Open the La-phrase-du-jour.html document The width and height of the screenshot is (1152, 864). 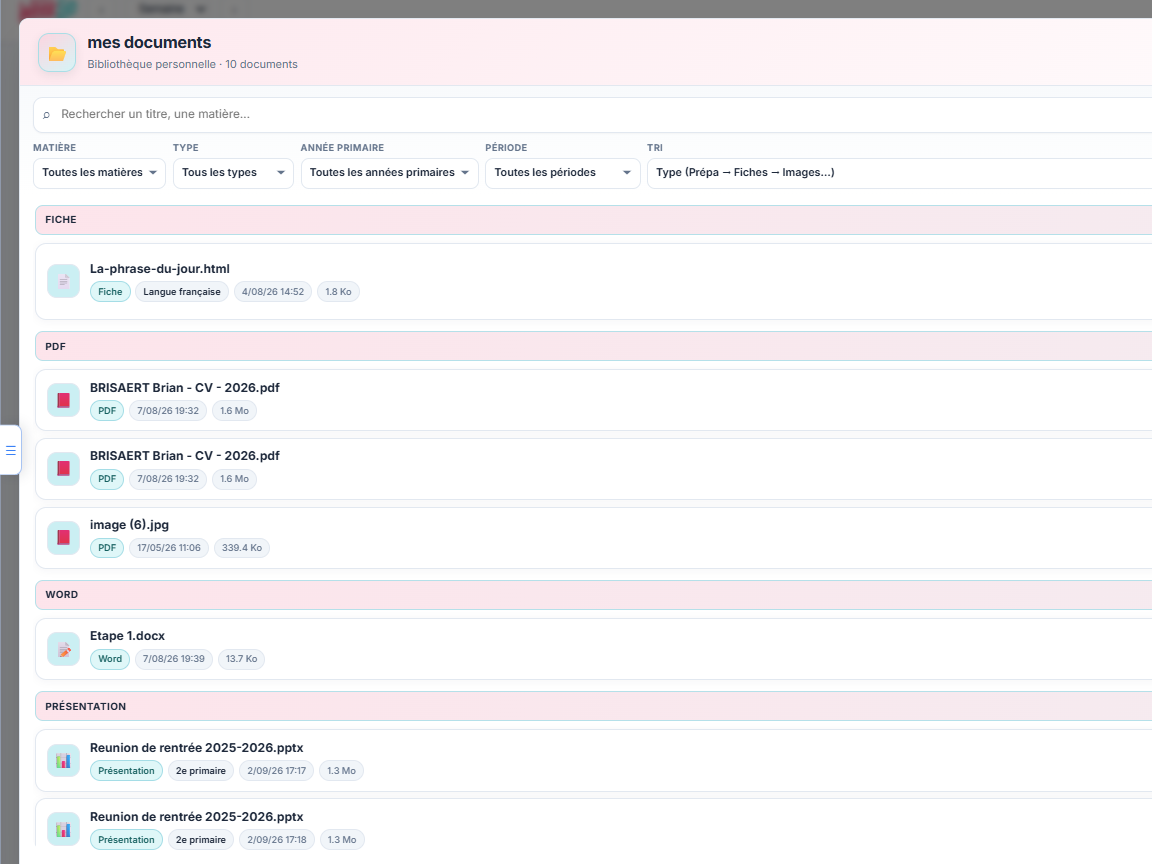pyautogui.click(x=159, y=269)
